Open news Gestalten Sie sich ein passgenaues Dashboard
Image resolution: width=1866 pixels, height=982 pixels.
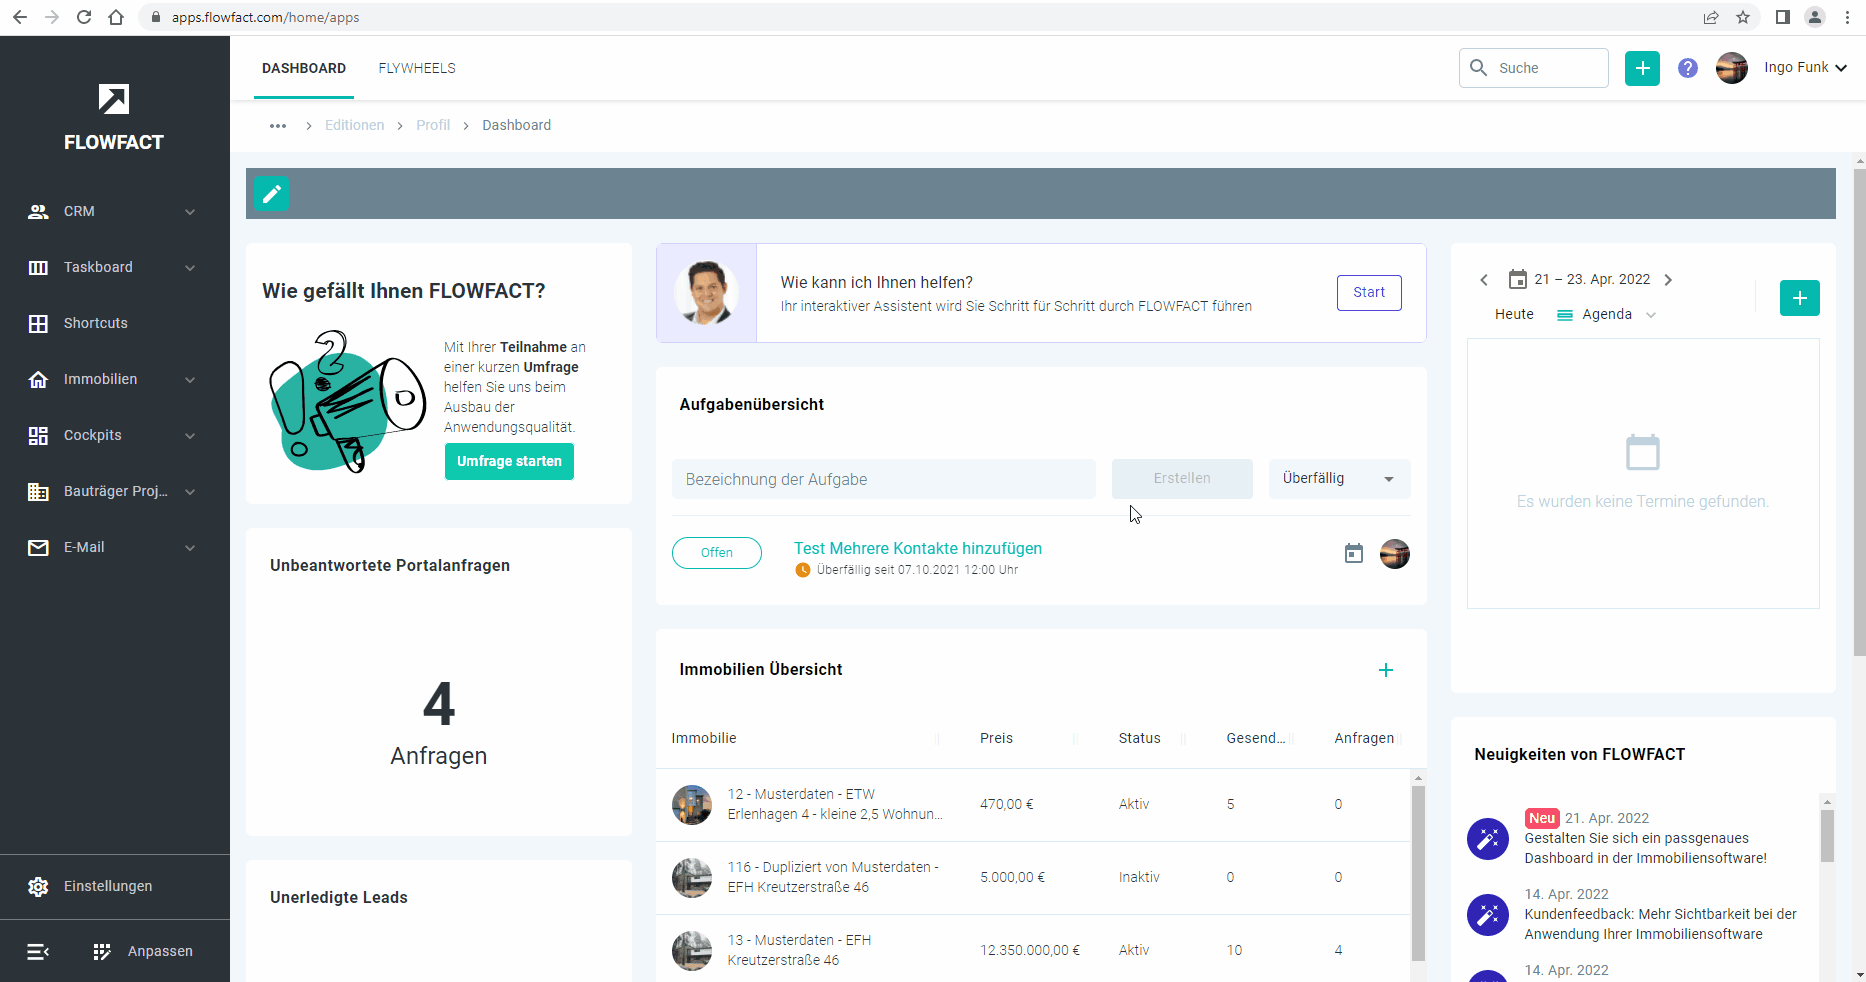1645,848
